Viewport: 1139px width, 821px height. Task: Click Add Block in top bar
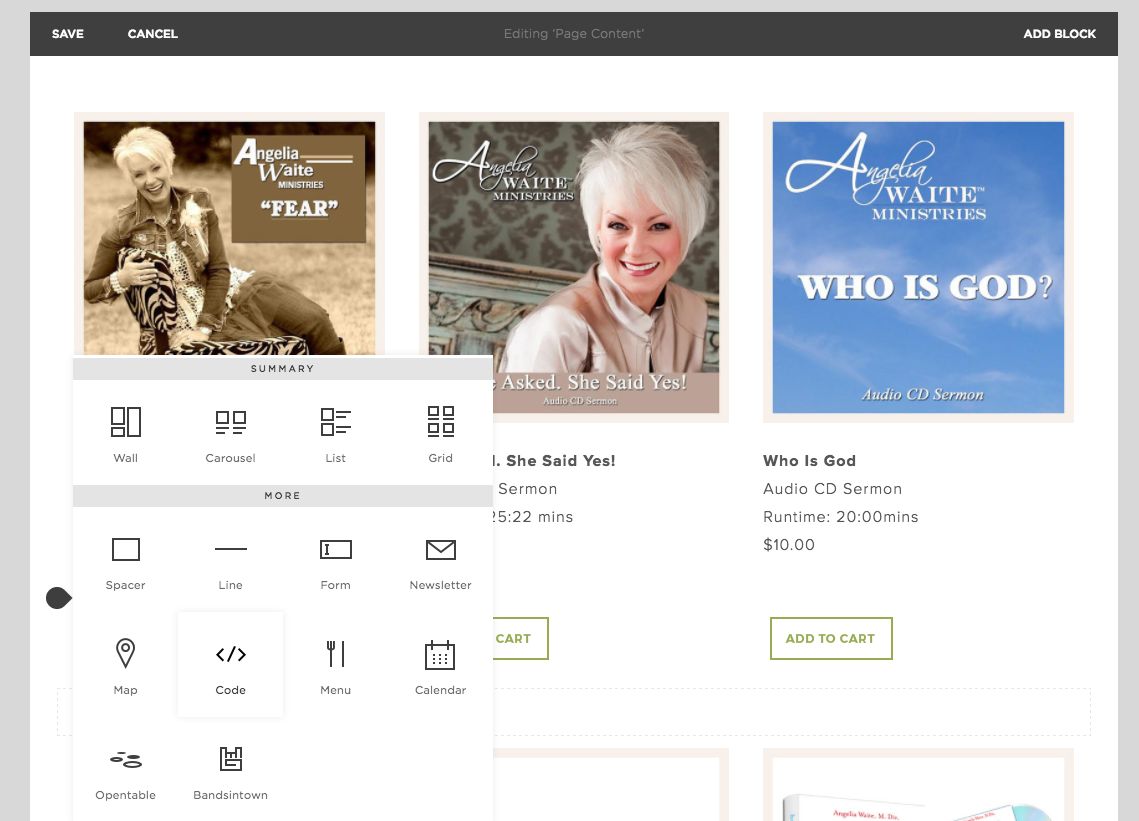tap(1059, 33)
